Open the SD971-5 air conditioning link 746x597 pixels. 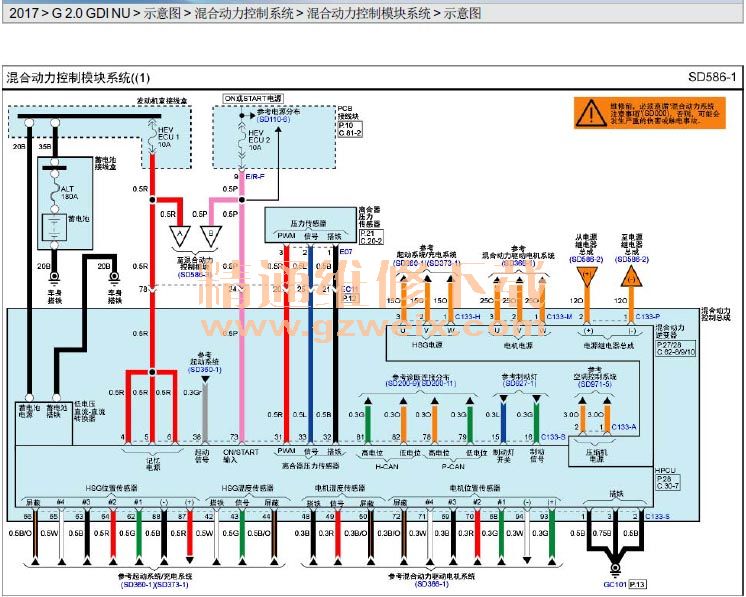coord(595,384)
